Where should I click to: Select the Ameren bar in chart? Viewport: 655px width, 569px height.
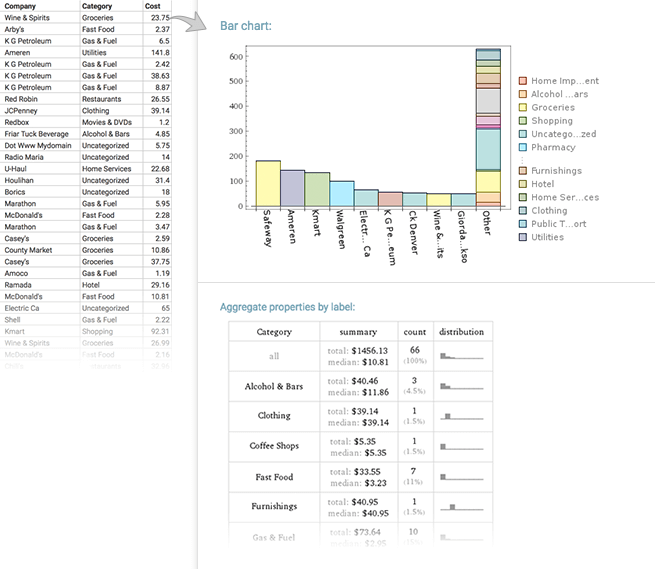pos(292,188)
